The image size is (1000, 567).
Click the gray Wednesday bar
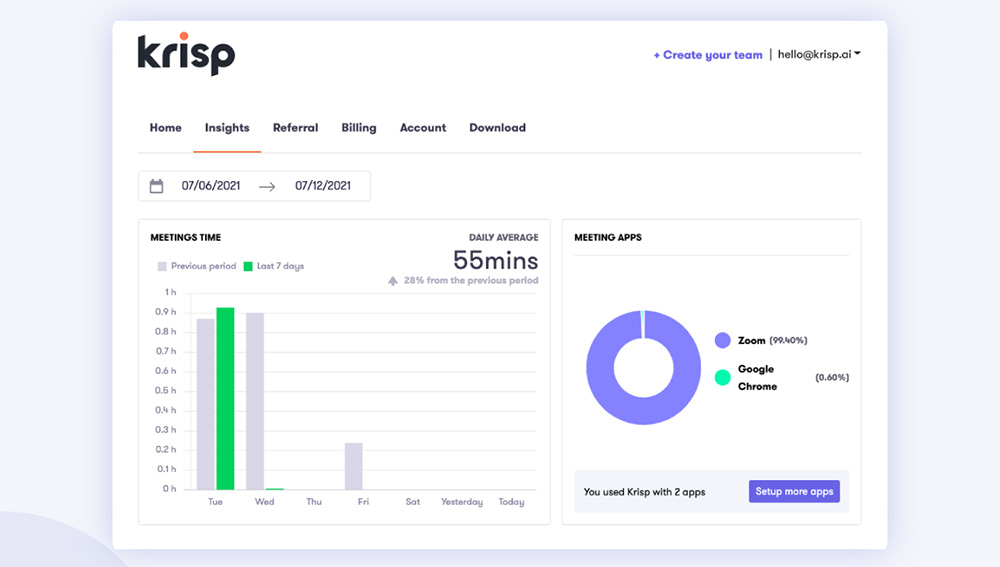255,401
